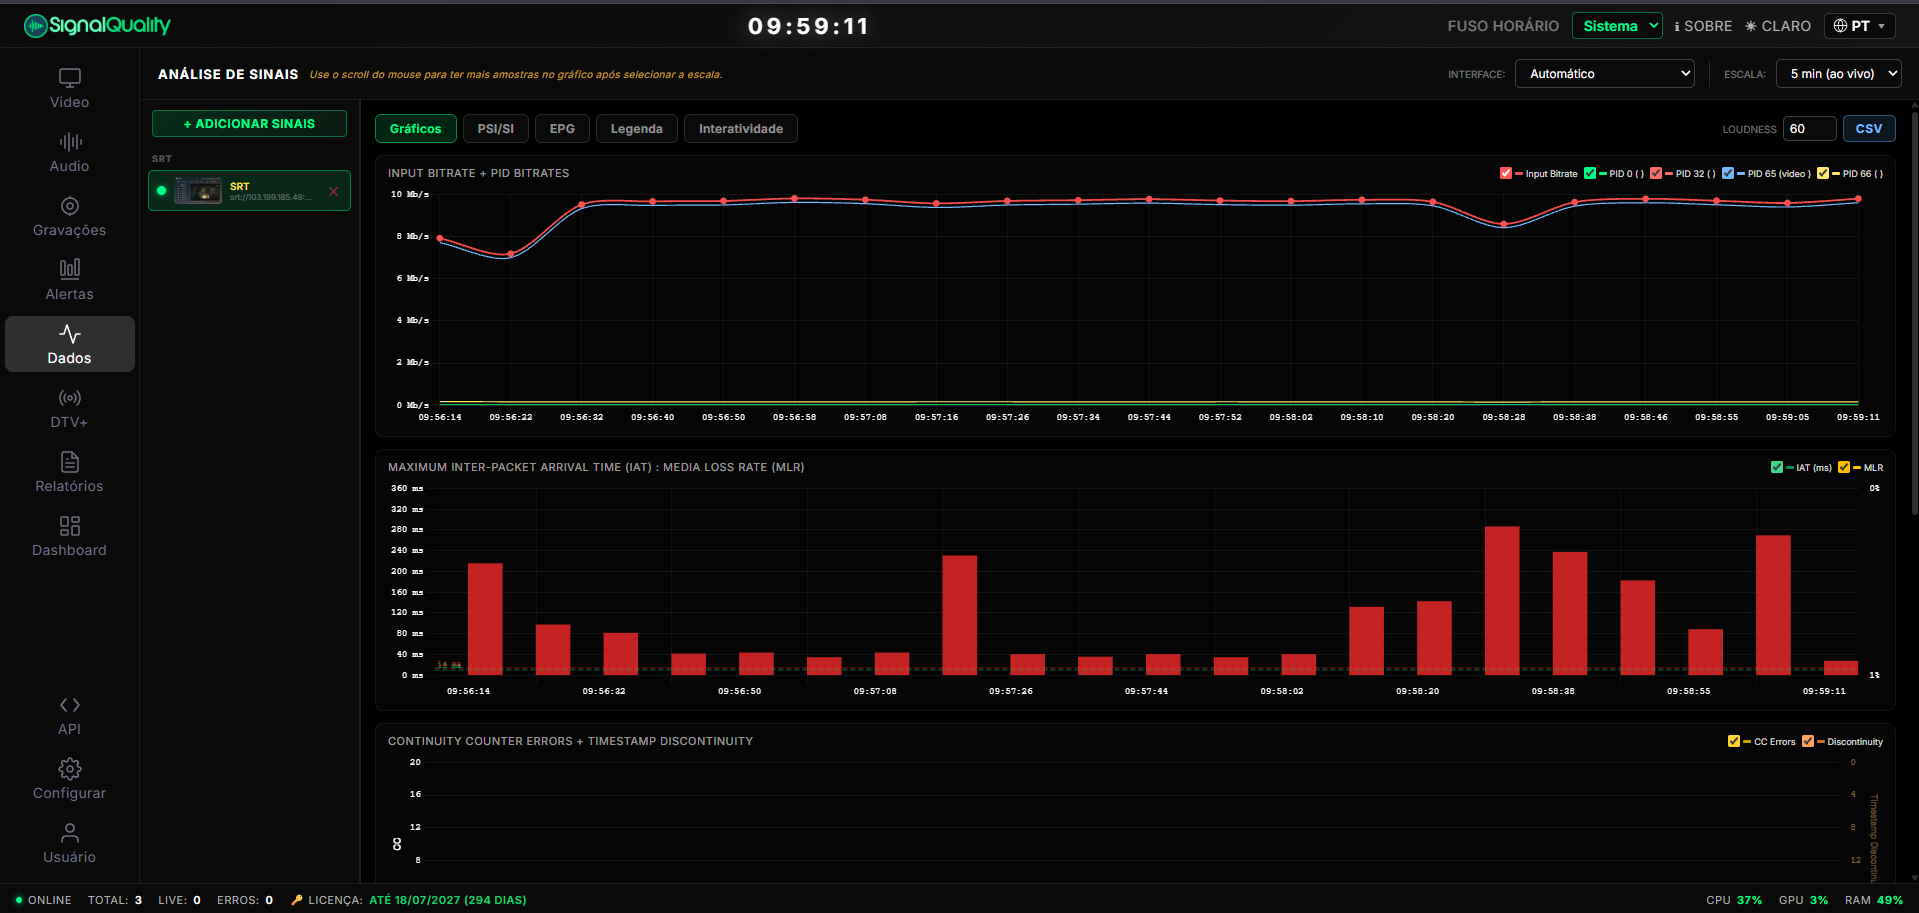The height and width of the screenshot is (913, 1919).
Task: Click the Adicionar Sinais button
Action: (x=249, y=123)
